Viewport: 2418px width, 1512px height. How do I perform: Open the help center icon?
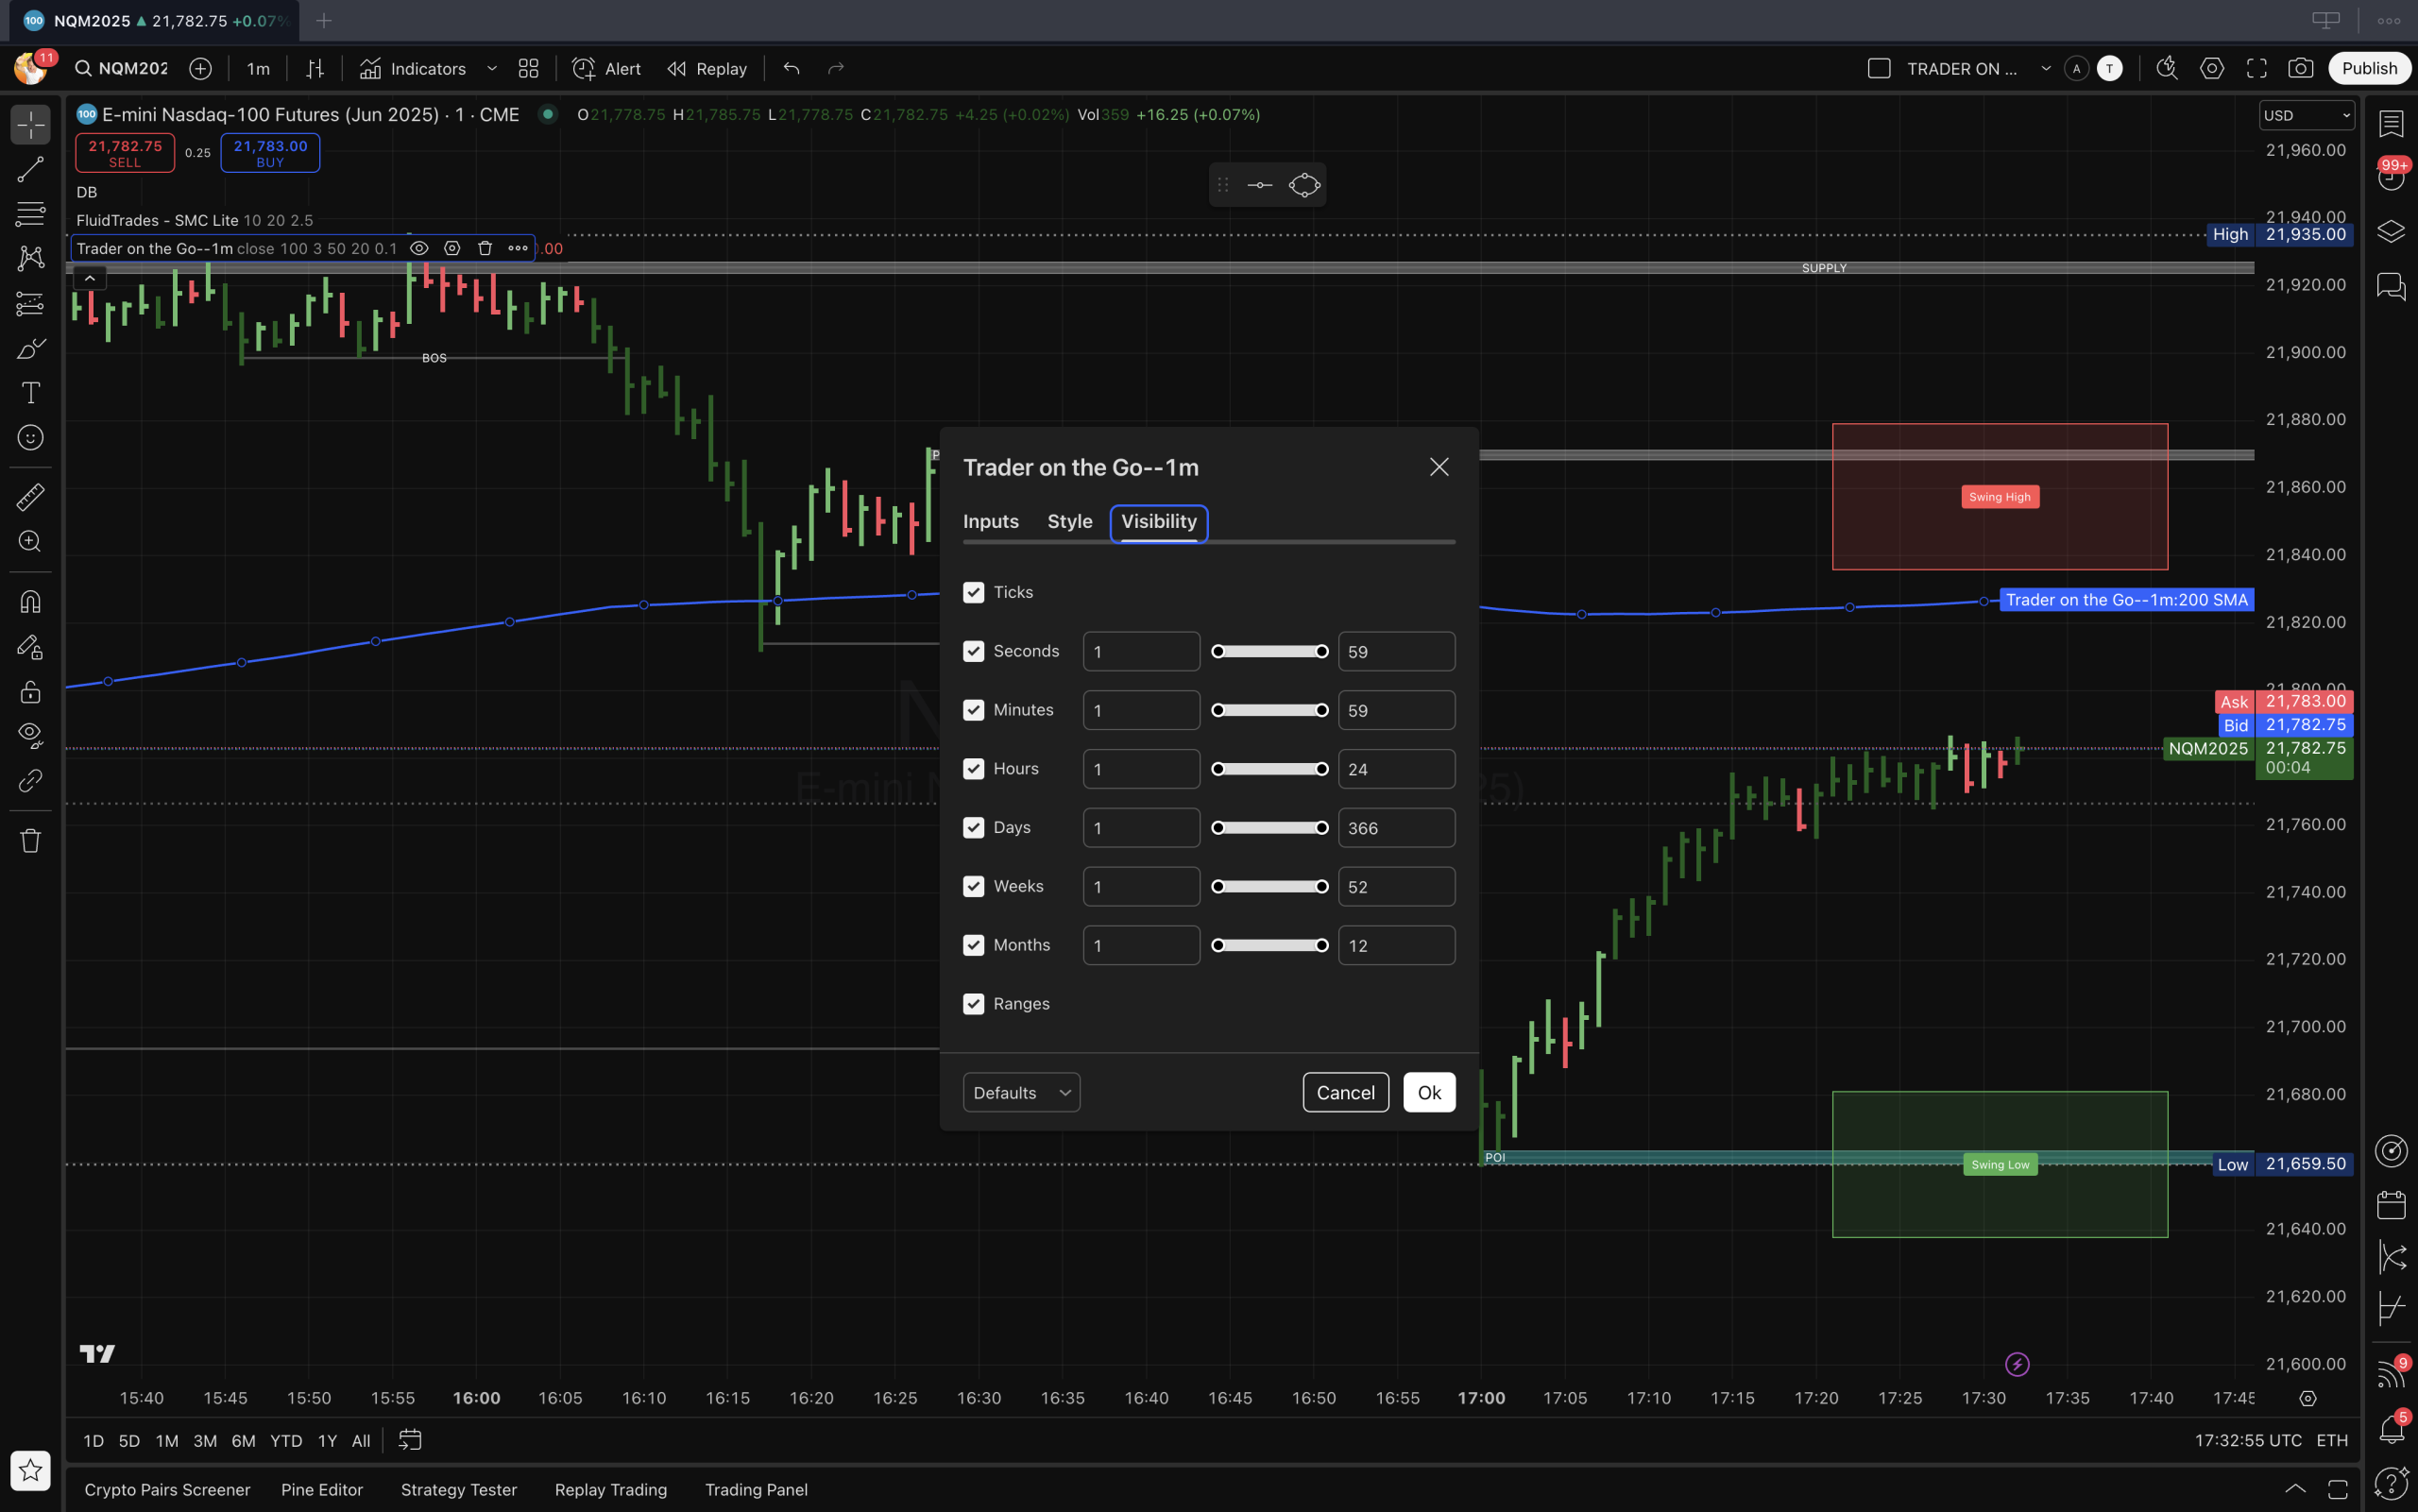pyautogui.click(x=2391, y=1483)
